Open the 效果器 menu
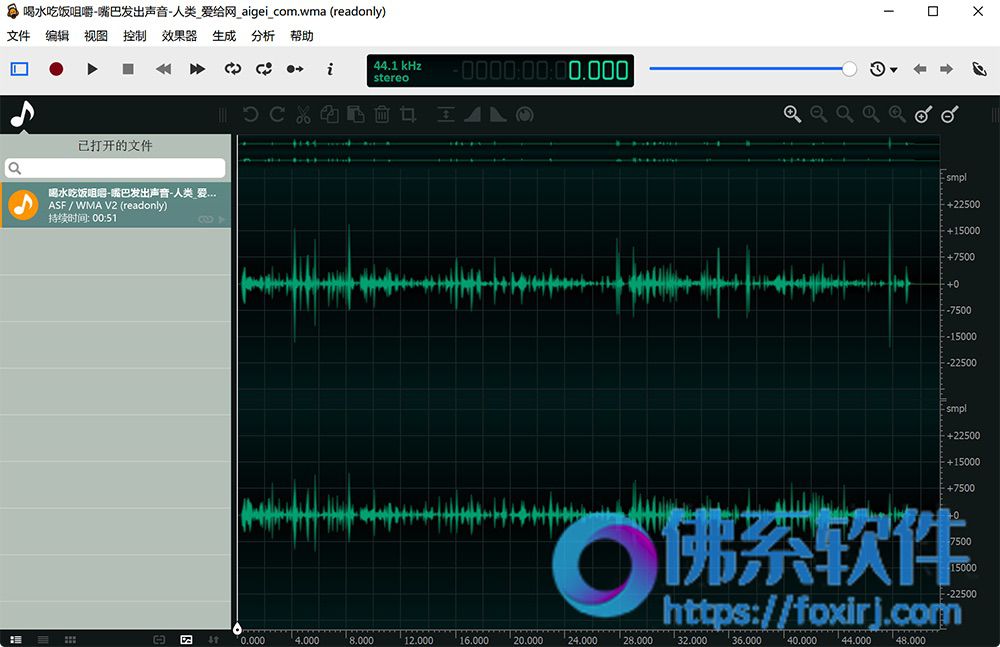 coord(179,36)
